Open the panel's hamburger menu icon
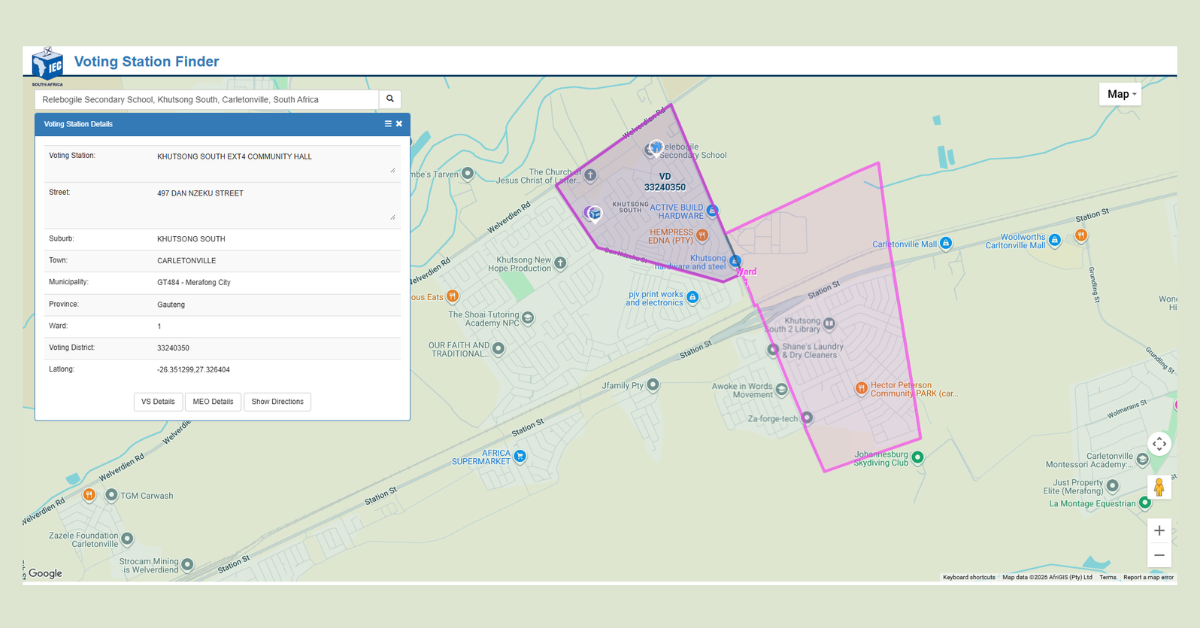 (389, 124)
